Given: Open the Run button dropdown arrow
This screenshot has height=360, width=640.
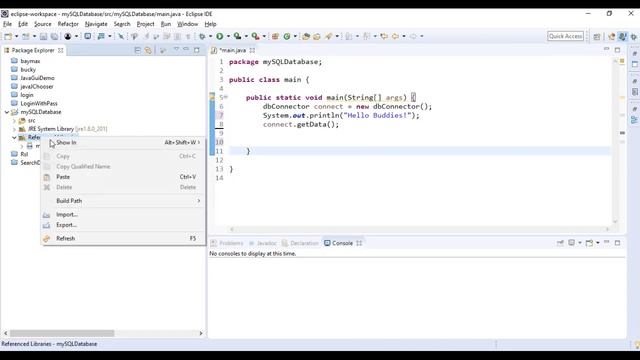Looking at the screenshot, I should (x=228, y=36).
